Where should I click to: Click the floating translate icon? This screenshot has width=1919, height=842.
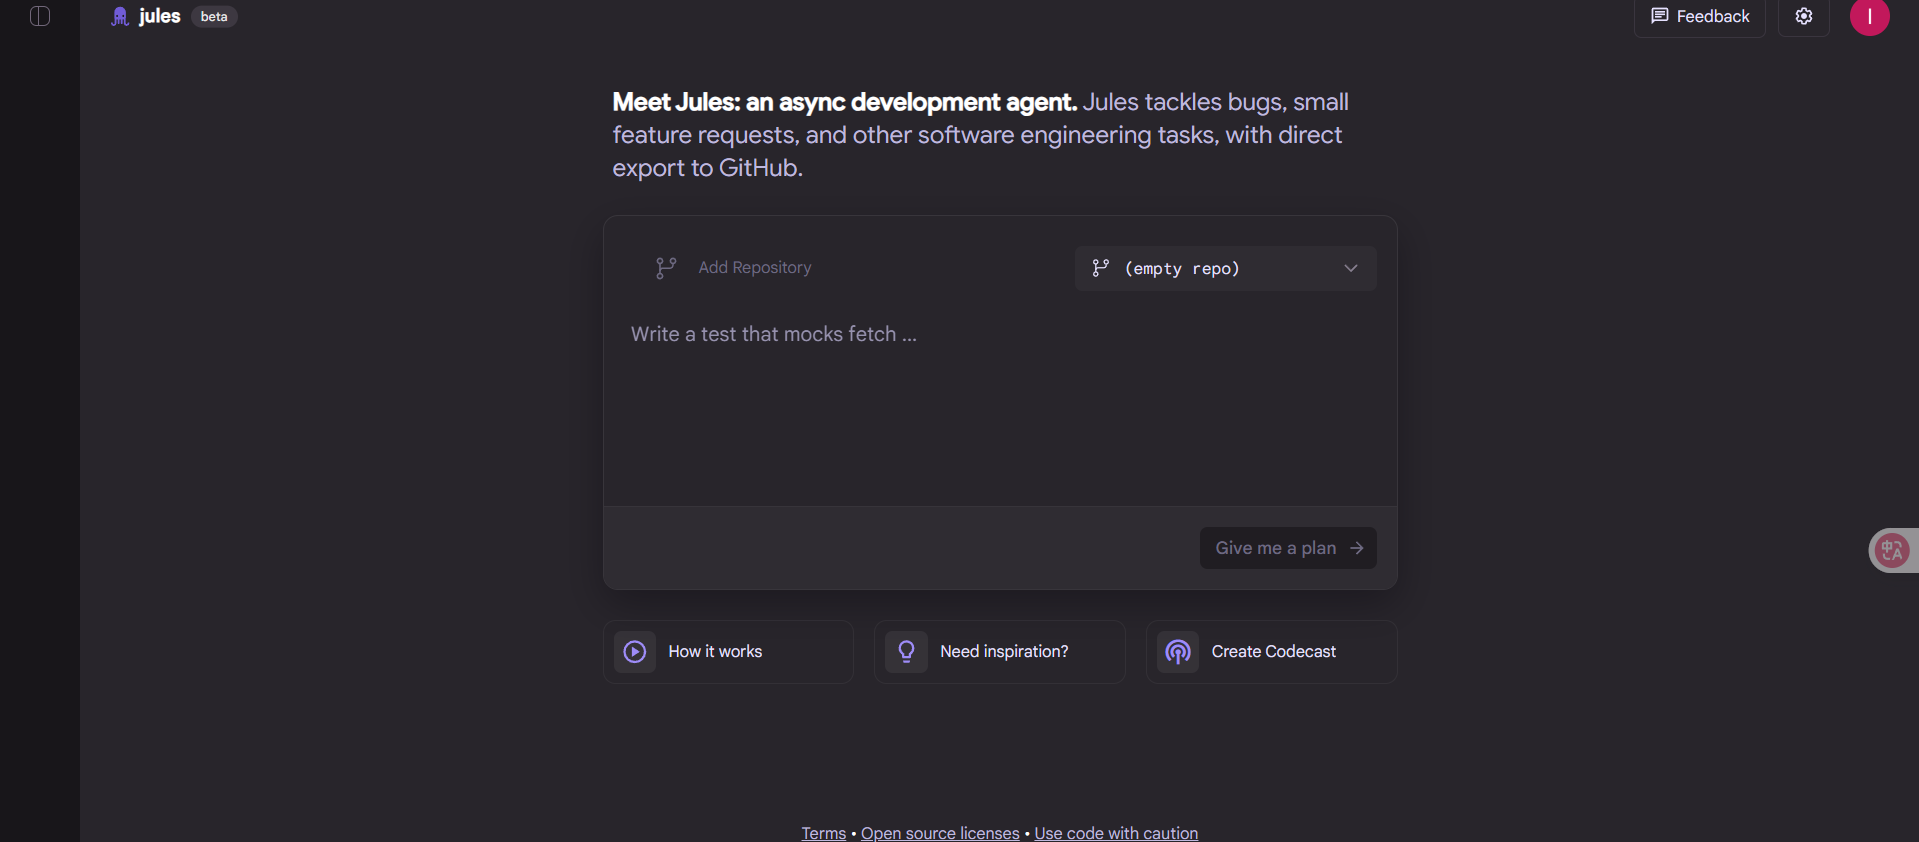(x=1891, y=550)
